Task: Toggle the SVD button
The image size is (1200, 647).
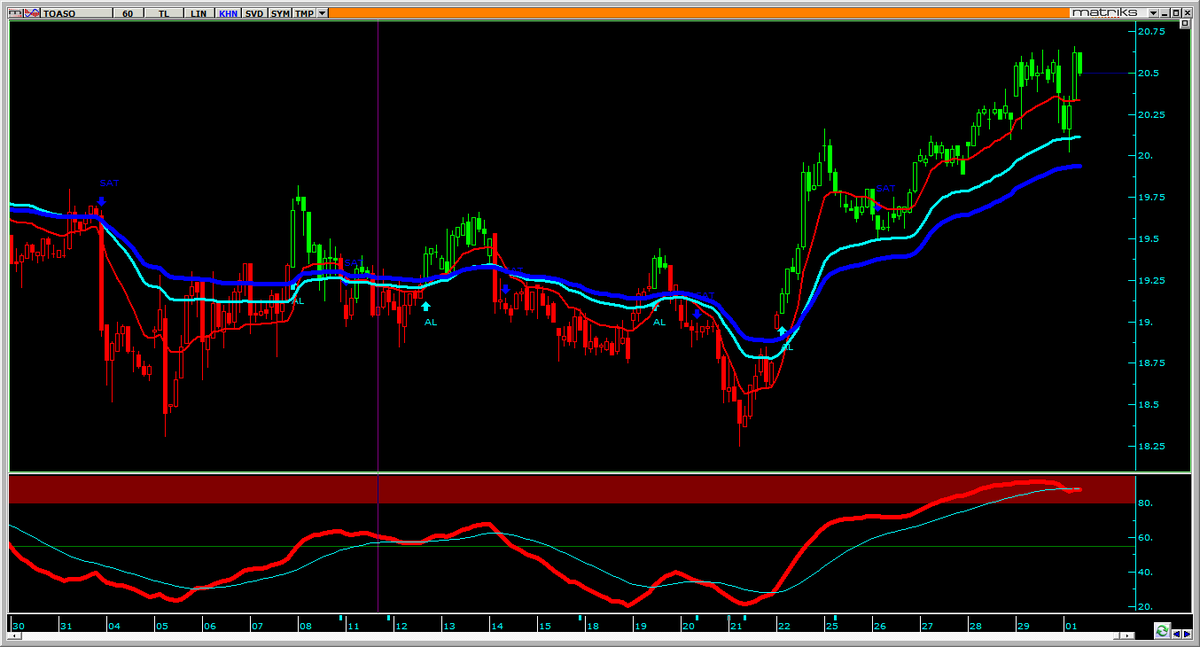Action: [254, 13]
